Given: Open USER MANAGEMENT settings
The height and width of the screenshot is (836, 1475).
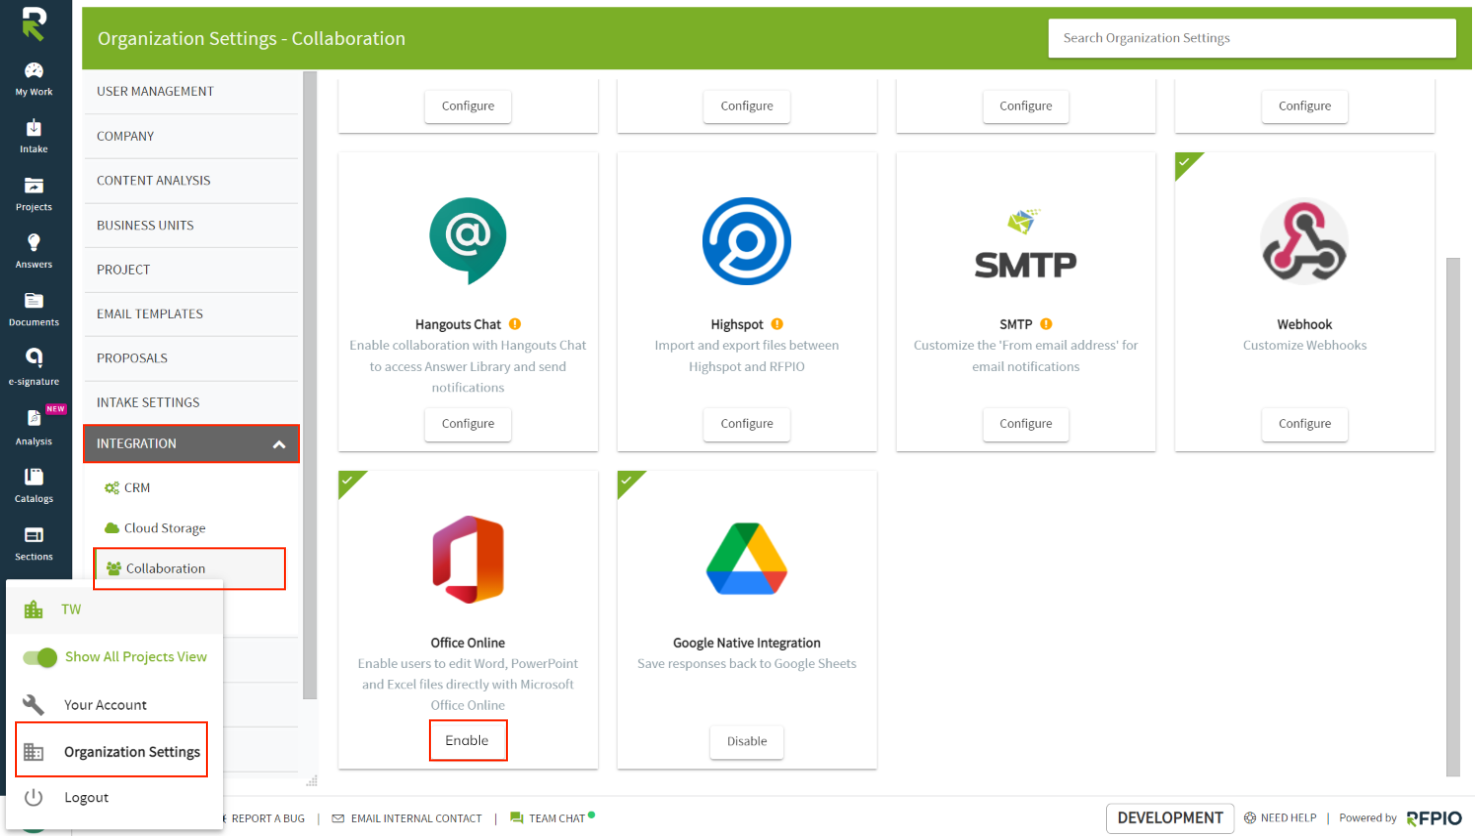Looking at the screenshot, I should [x=191, y=91].
